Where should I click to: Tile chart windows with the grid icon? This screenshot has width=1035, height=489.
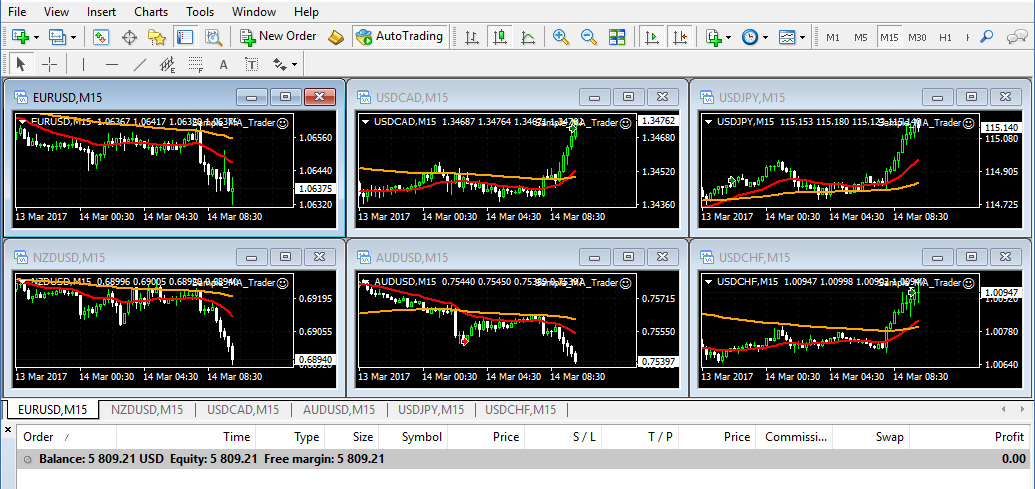click(617, 37)
